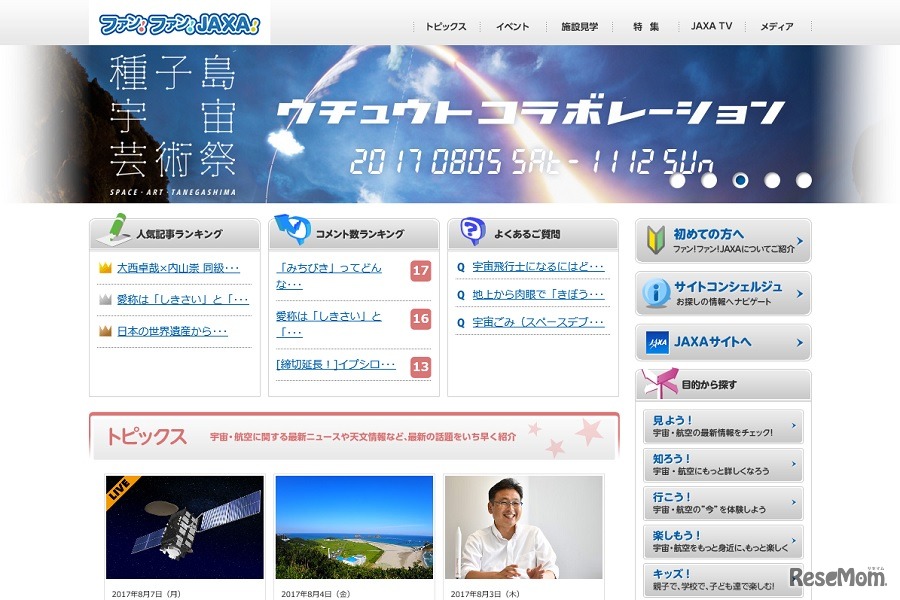Click the arrow on the サイトコンシェルジュ button
900x600 pixels.
click(x=800, y=293)
